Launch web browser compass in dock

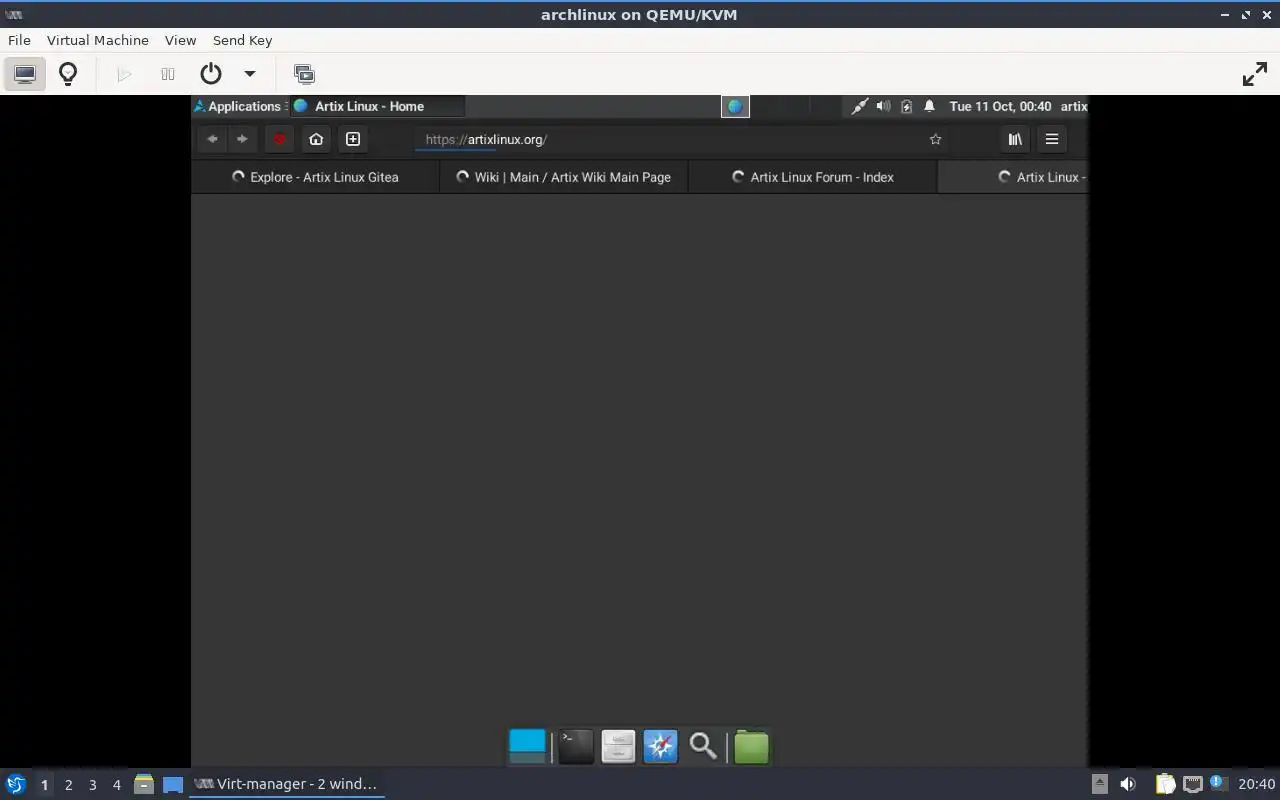(x=660, y=746)
